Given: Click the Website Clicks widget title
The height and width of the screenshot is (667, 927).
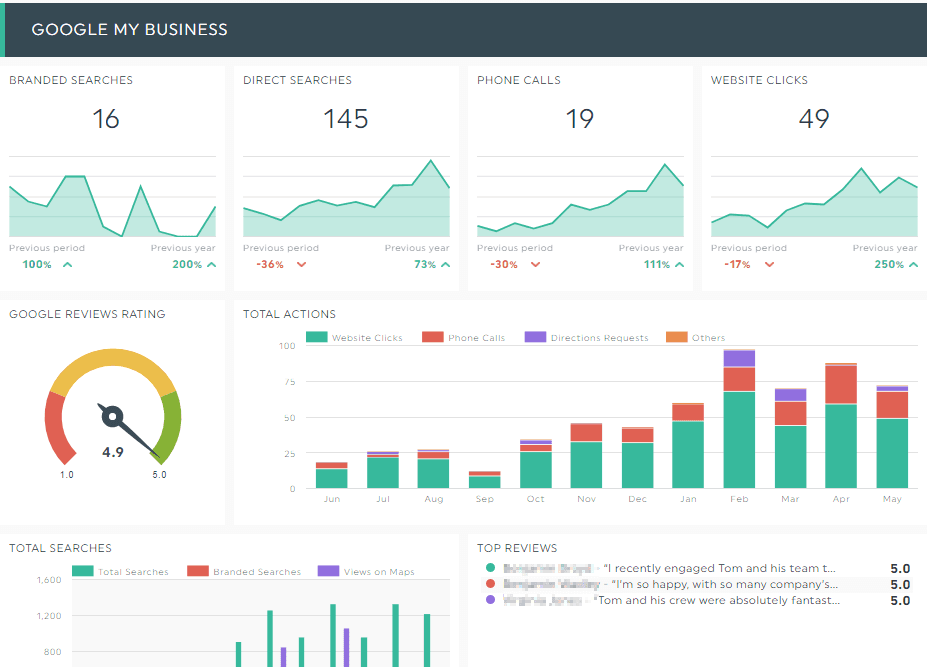Looking at the screenshot, I should (x=759, y=80).
